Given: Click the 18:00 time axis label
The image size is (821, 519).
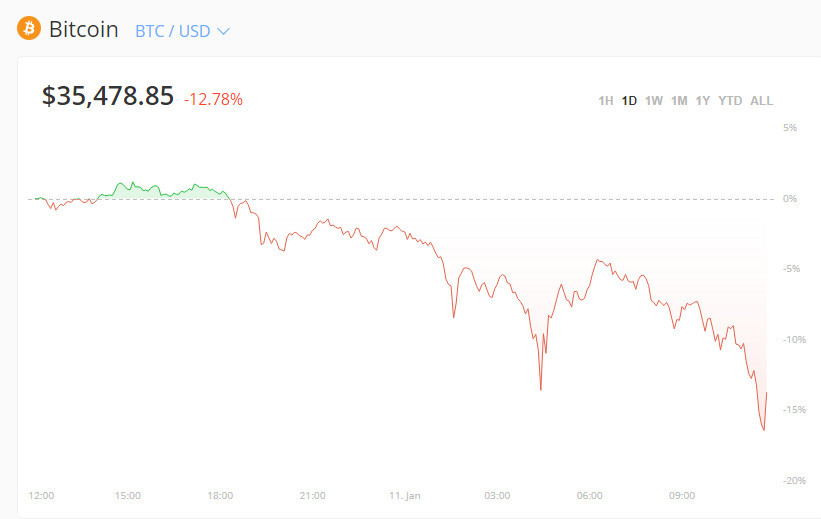Looking at the screenshot, I should coord(220,495).
